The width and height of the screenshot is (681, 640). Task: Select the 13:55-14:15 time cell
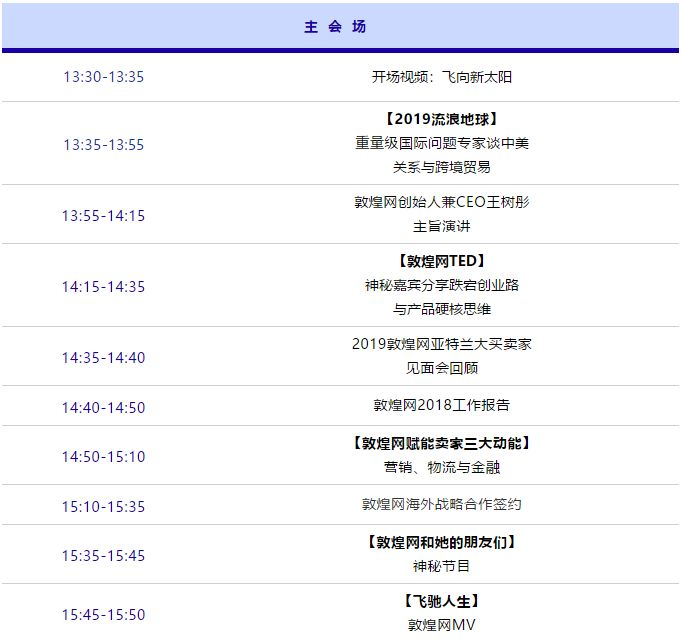pos(103,216)
